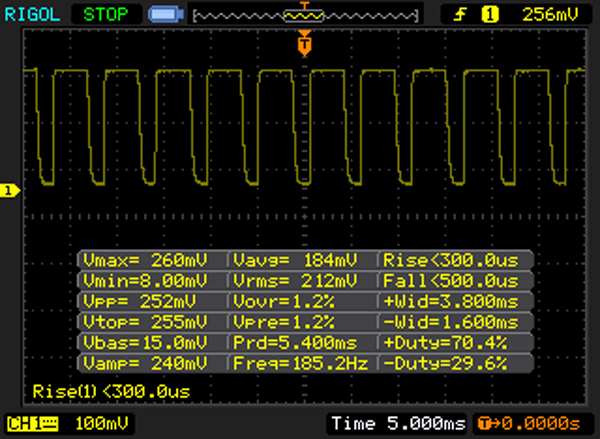This screenshot has height=439, width=600.
Task: Click the channel 1 ground level marker
Action: tap(9, 190)
